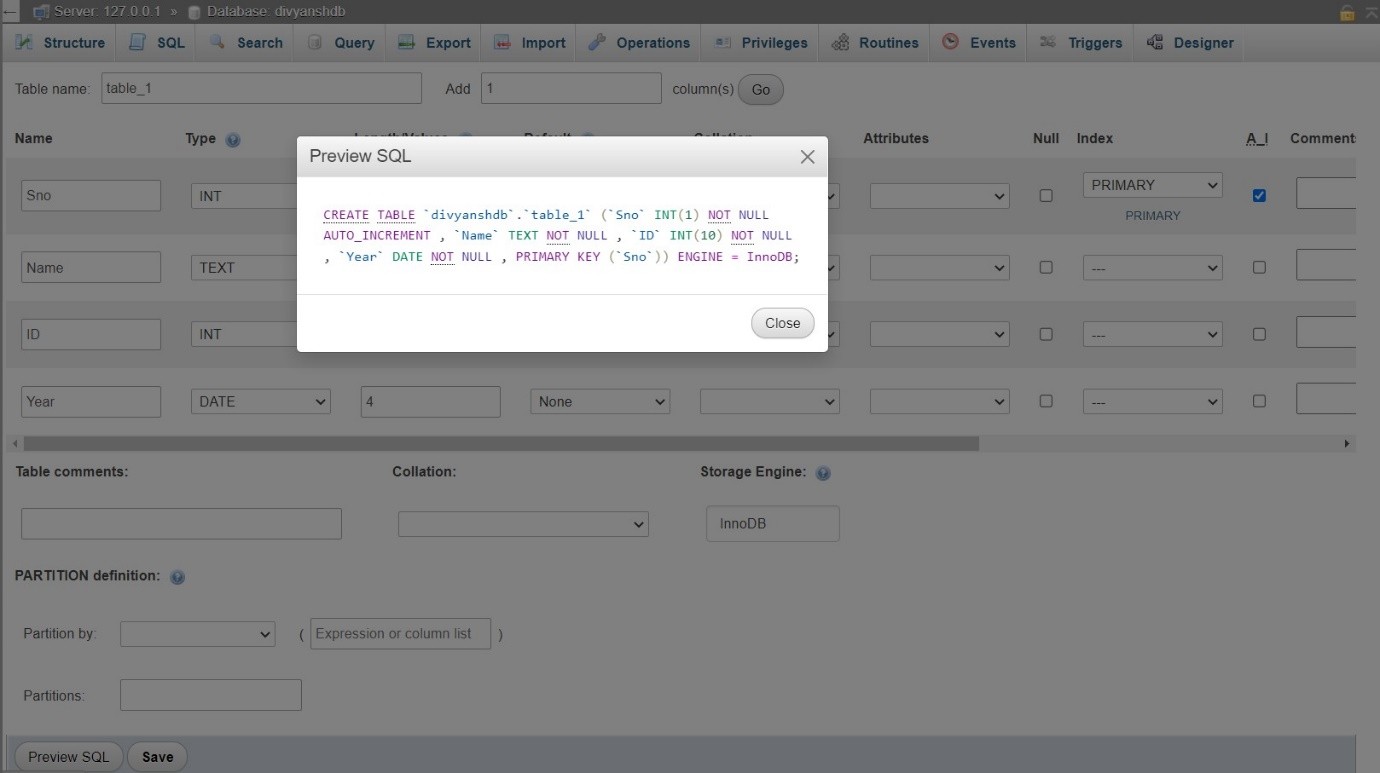This screenshot has width=1380, height=773.
Task: Open the DATE type dropdown for Year
Action: [x=260, y=402]
